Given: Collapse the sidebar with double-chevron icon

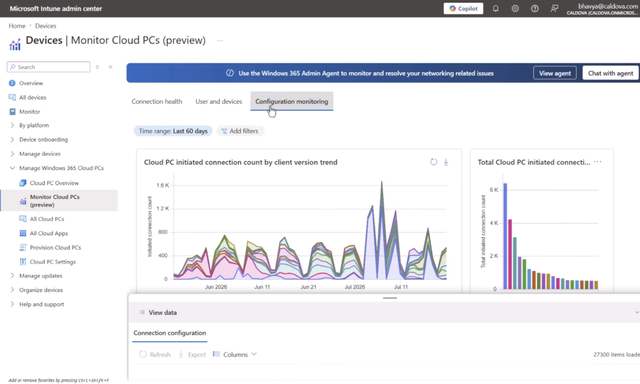Looking at the screenshot, I should coord(111,67).
